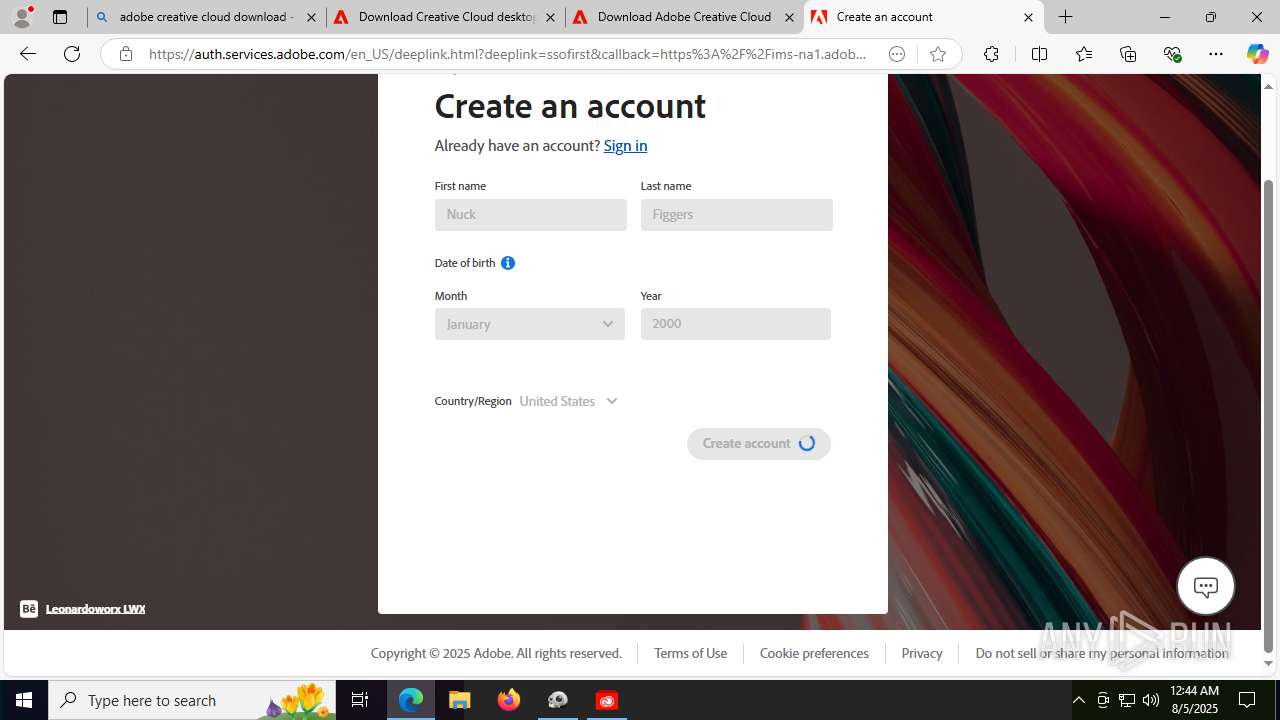Click the scrollbar down arrow
Image resolution: width=1280 pixels, height=720 pixels.
click(x=1269, y=663)
